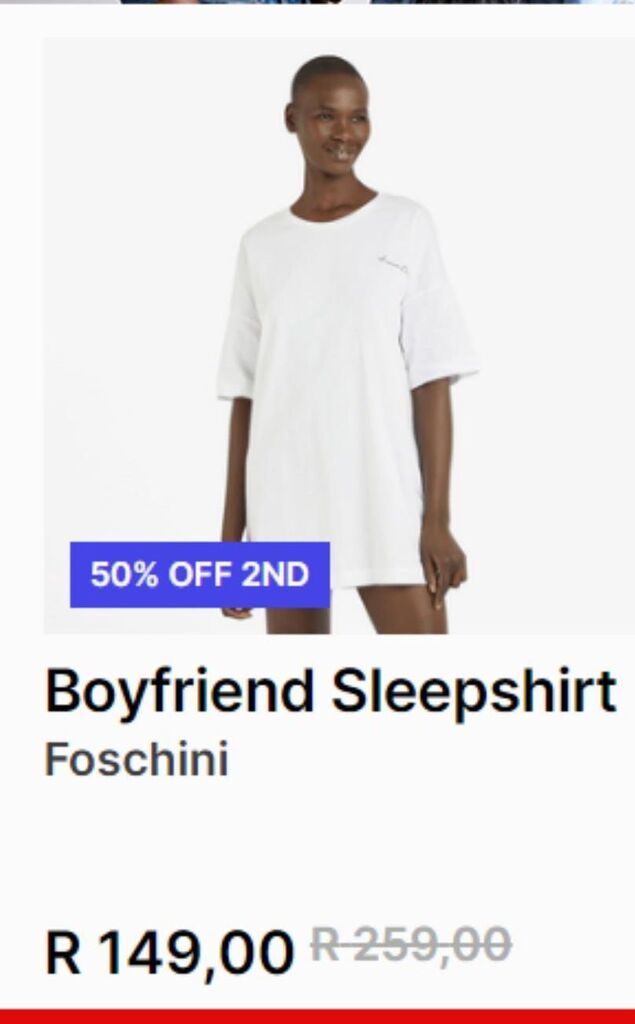Visit the Foschini brand link
This screenshot has width=635, height=1024.
(x=137, y=760)
